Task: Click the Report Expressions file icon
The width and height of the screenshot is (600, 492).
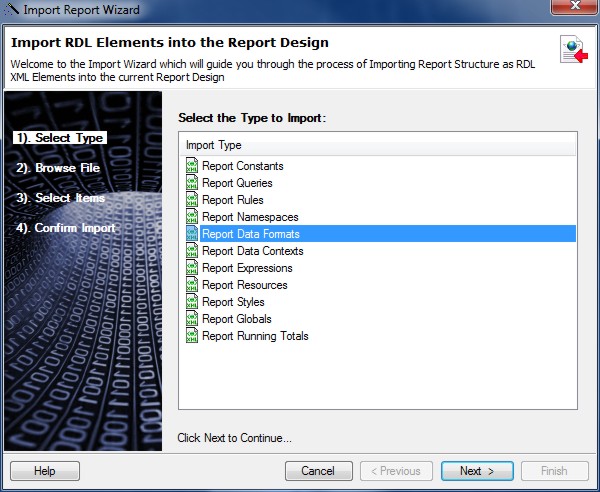Action: pos(192,268)
